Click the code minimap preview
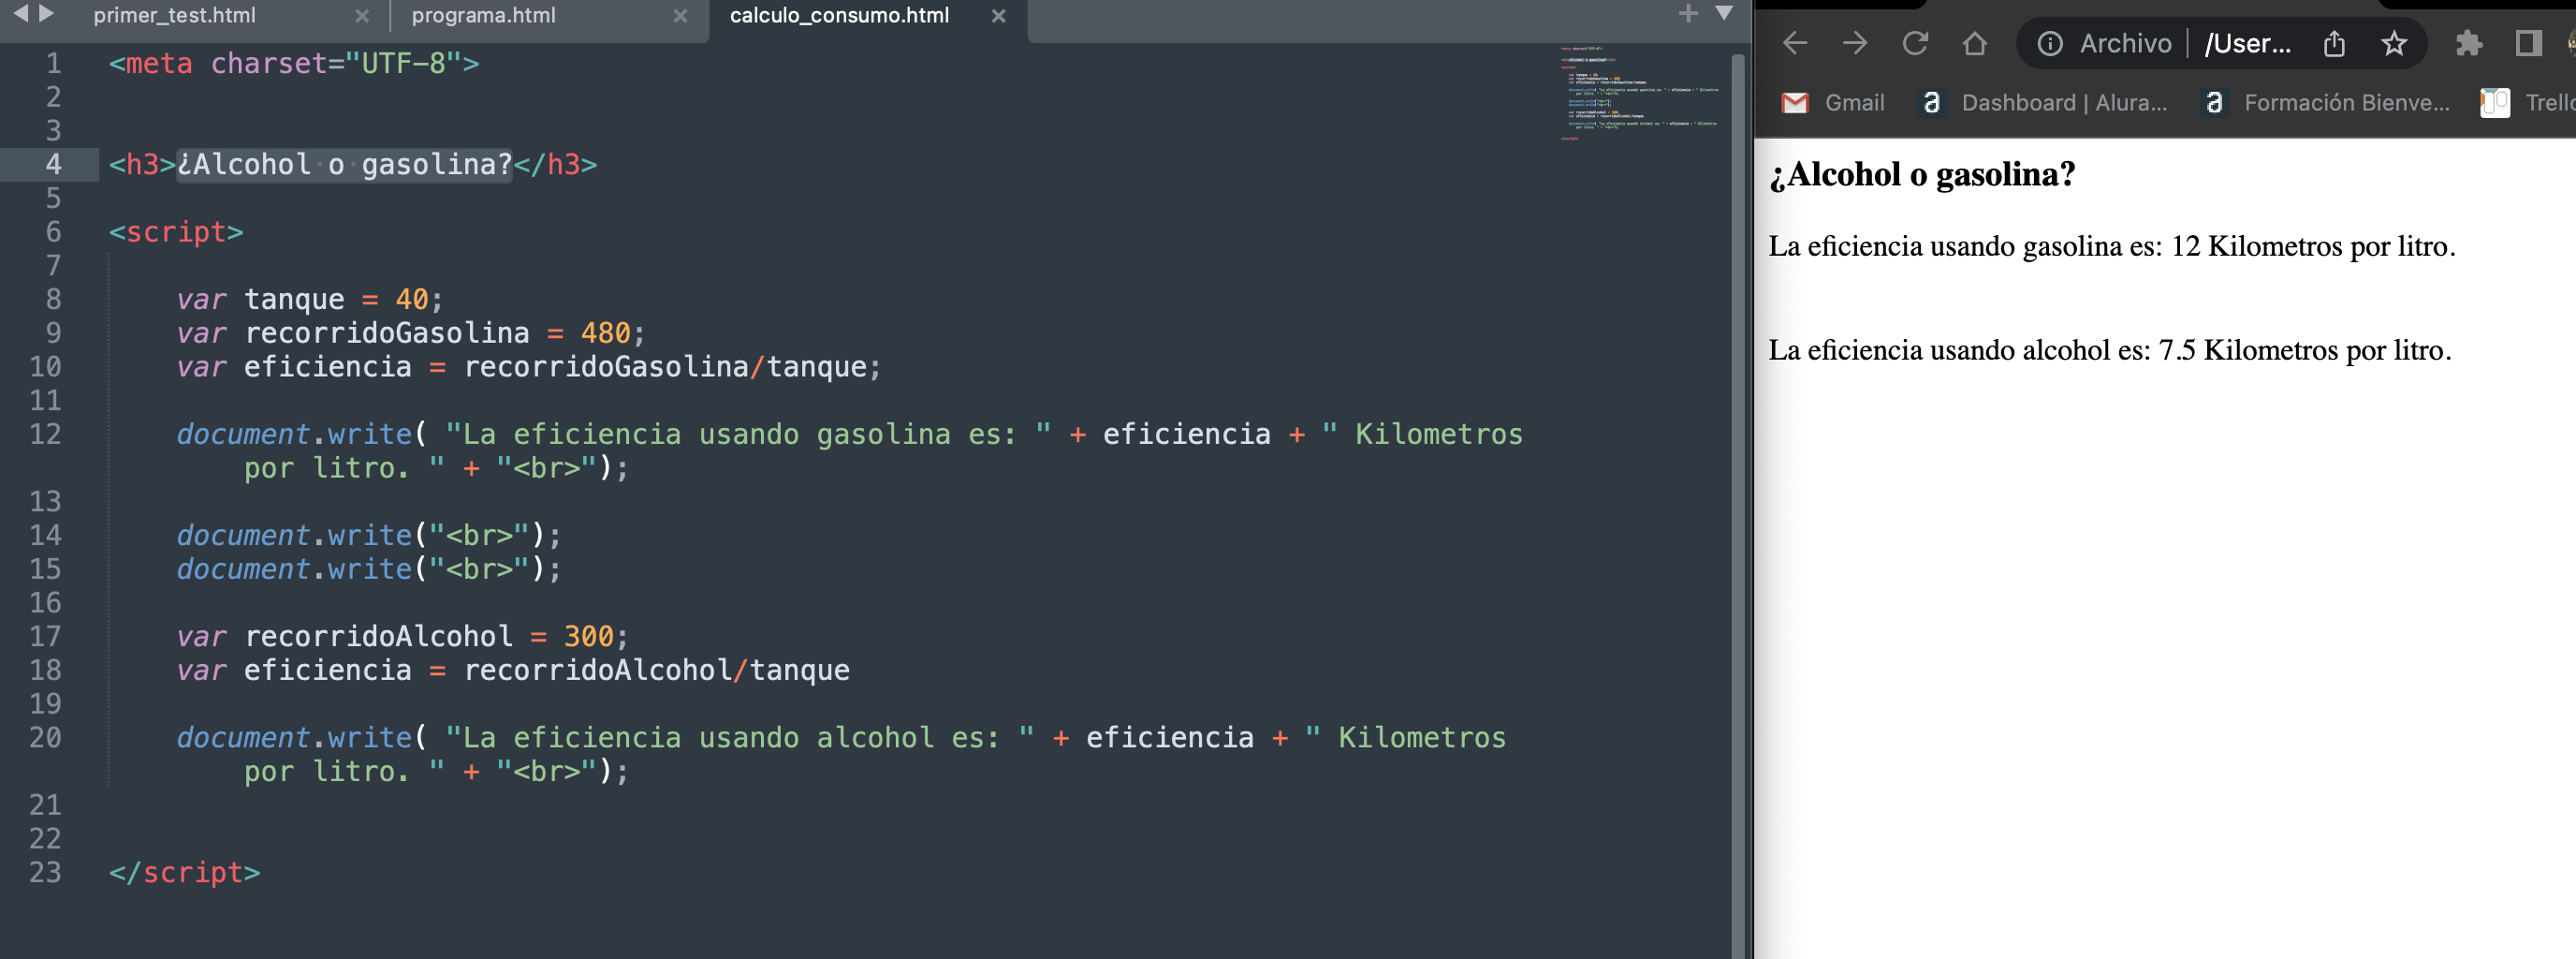 [x=1639, y=92]
